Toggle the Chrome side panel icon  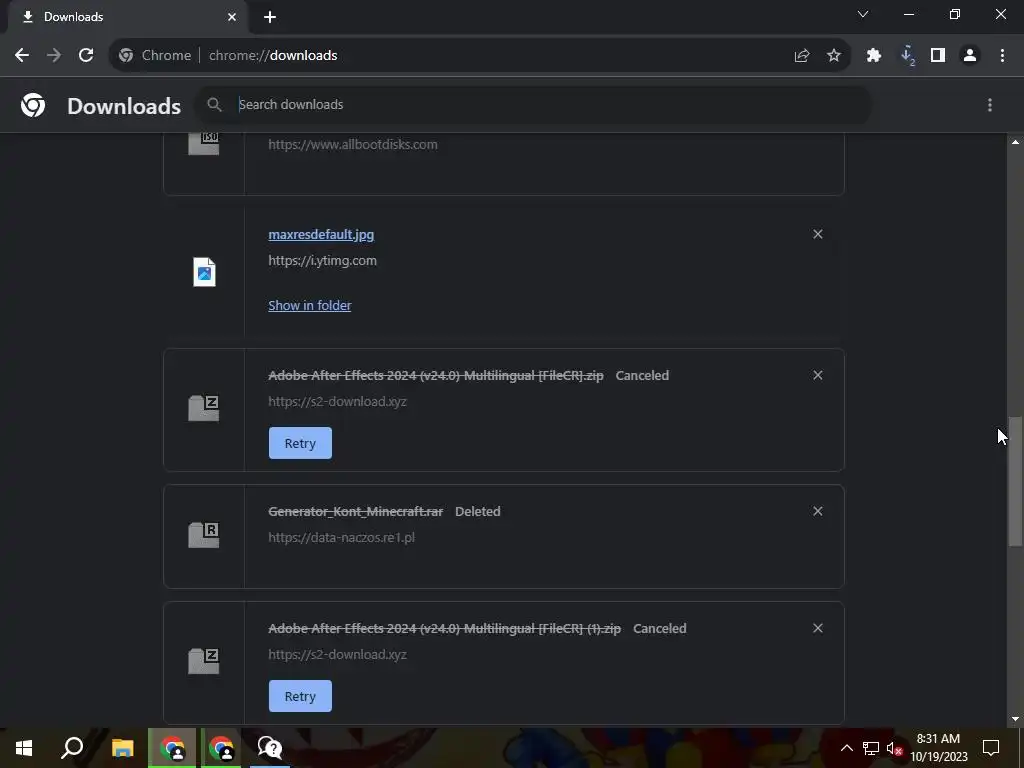click(x=938, y=56)
